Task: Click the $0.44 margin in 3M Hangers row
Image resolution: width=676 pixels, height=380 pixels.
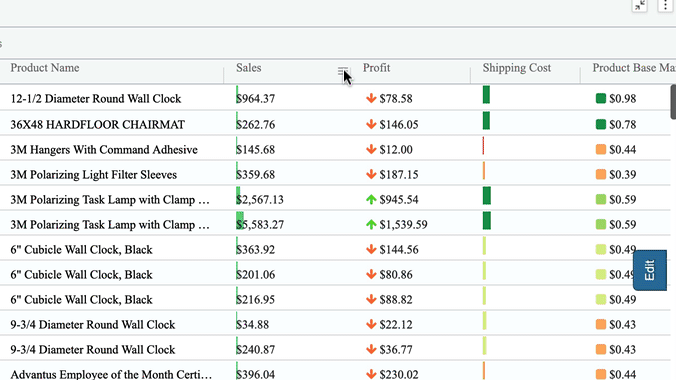Action: (623, 150)
